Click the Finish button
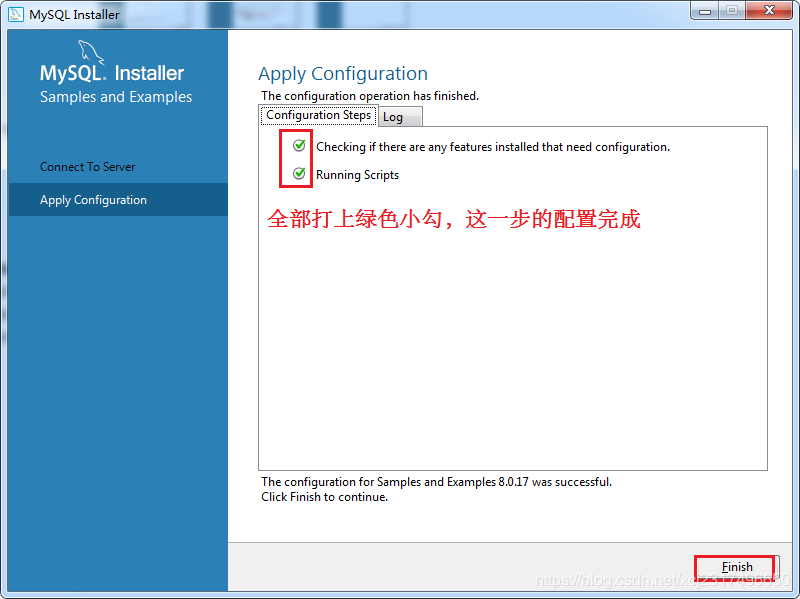This screenshot has width=800, height=599. [736, 567]
